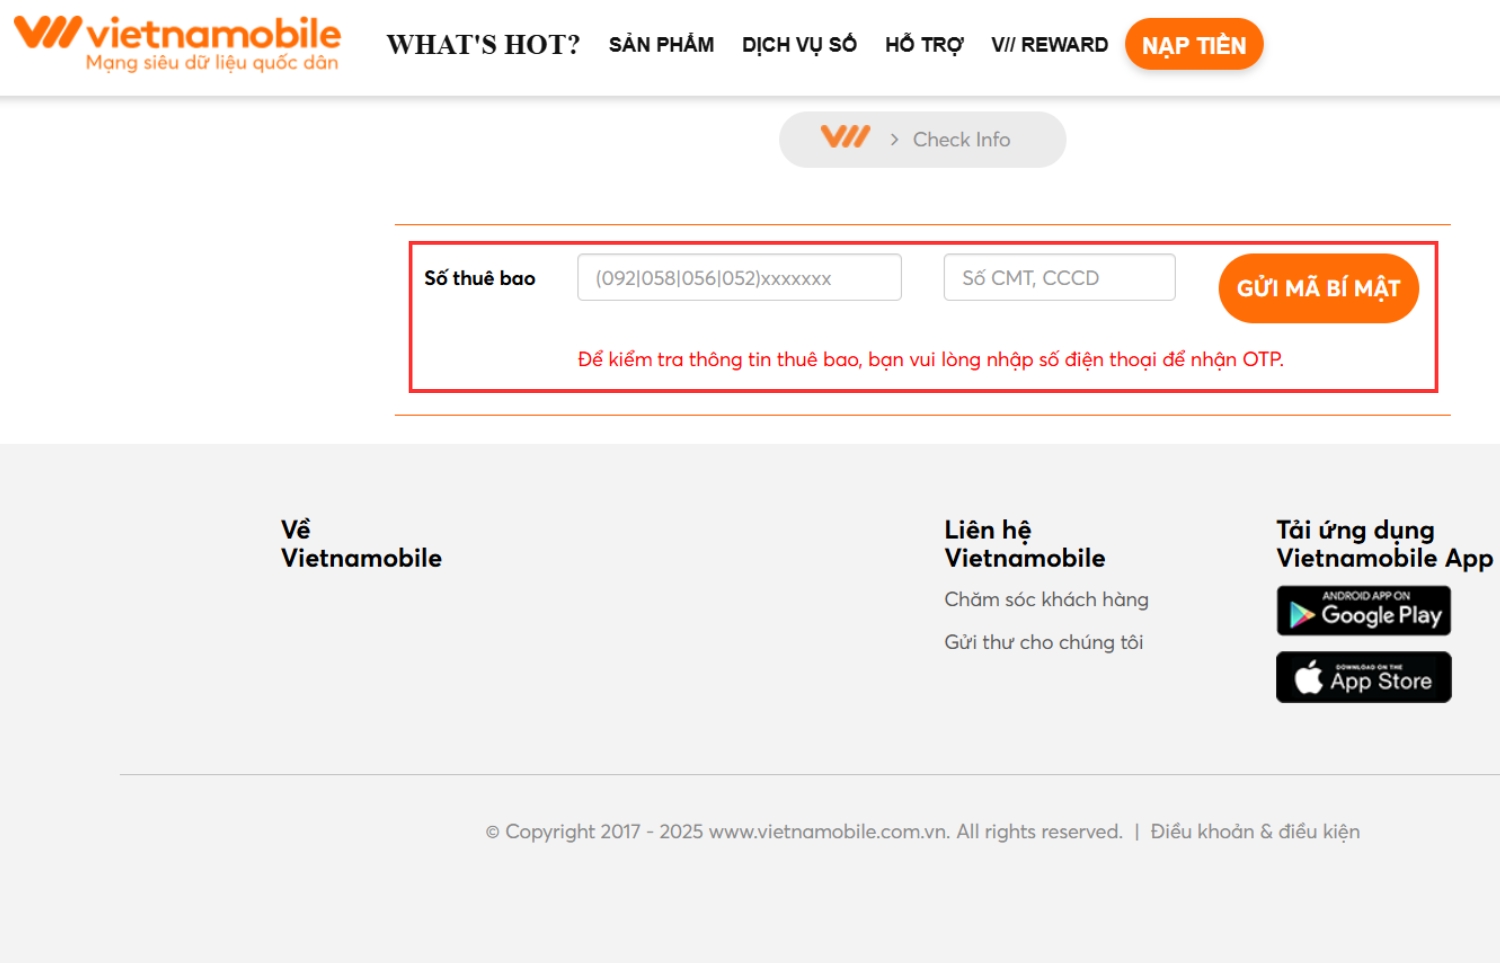Open Gửi thư cho chúng tôi link
The width and height of the screenshot is (1500, 963).
pyautogui.click(x=1043, y=642)
